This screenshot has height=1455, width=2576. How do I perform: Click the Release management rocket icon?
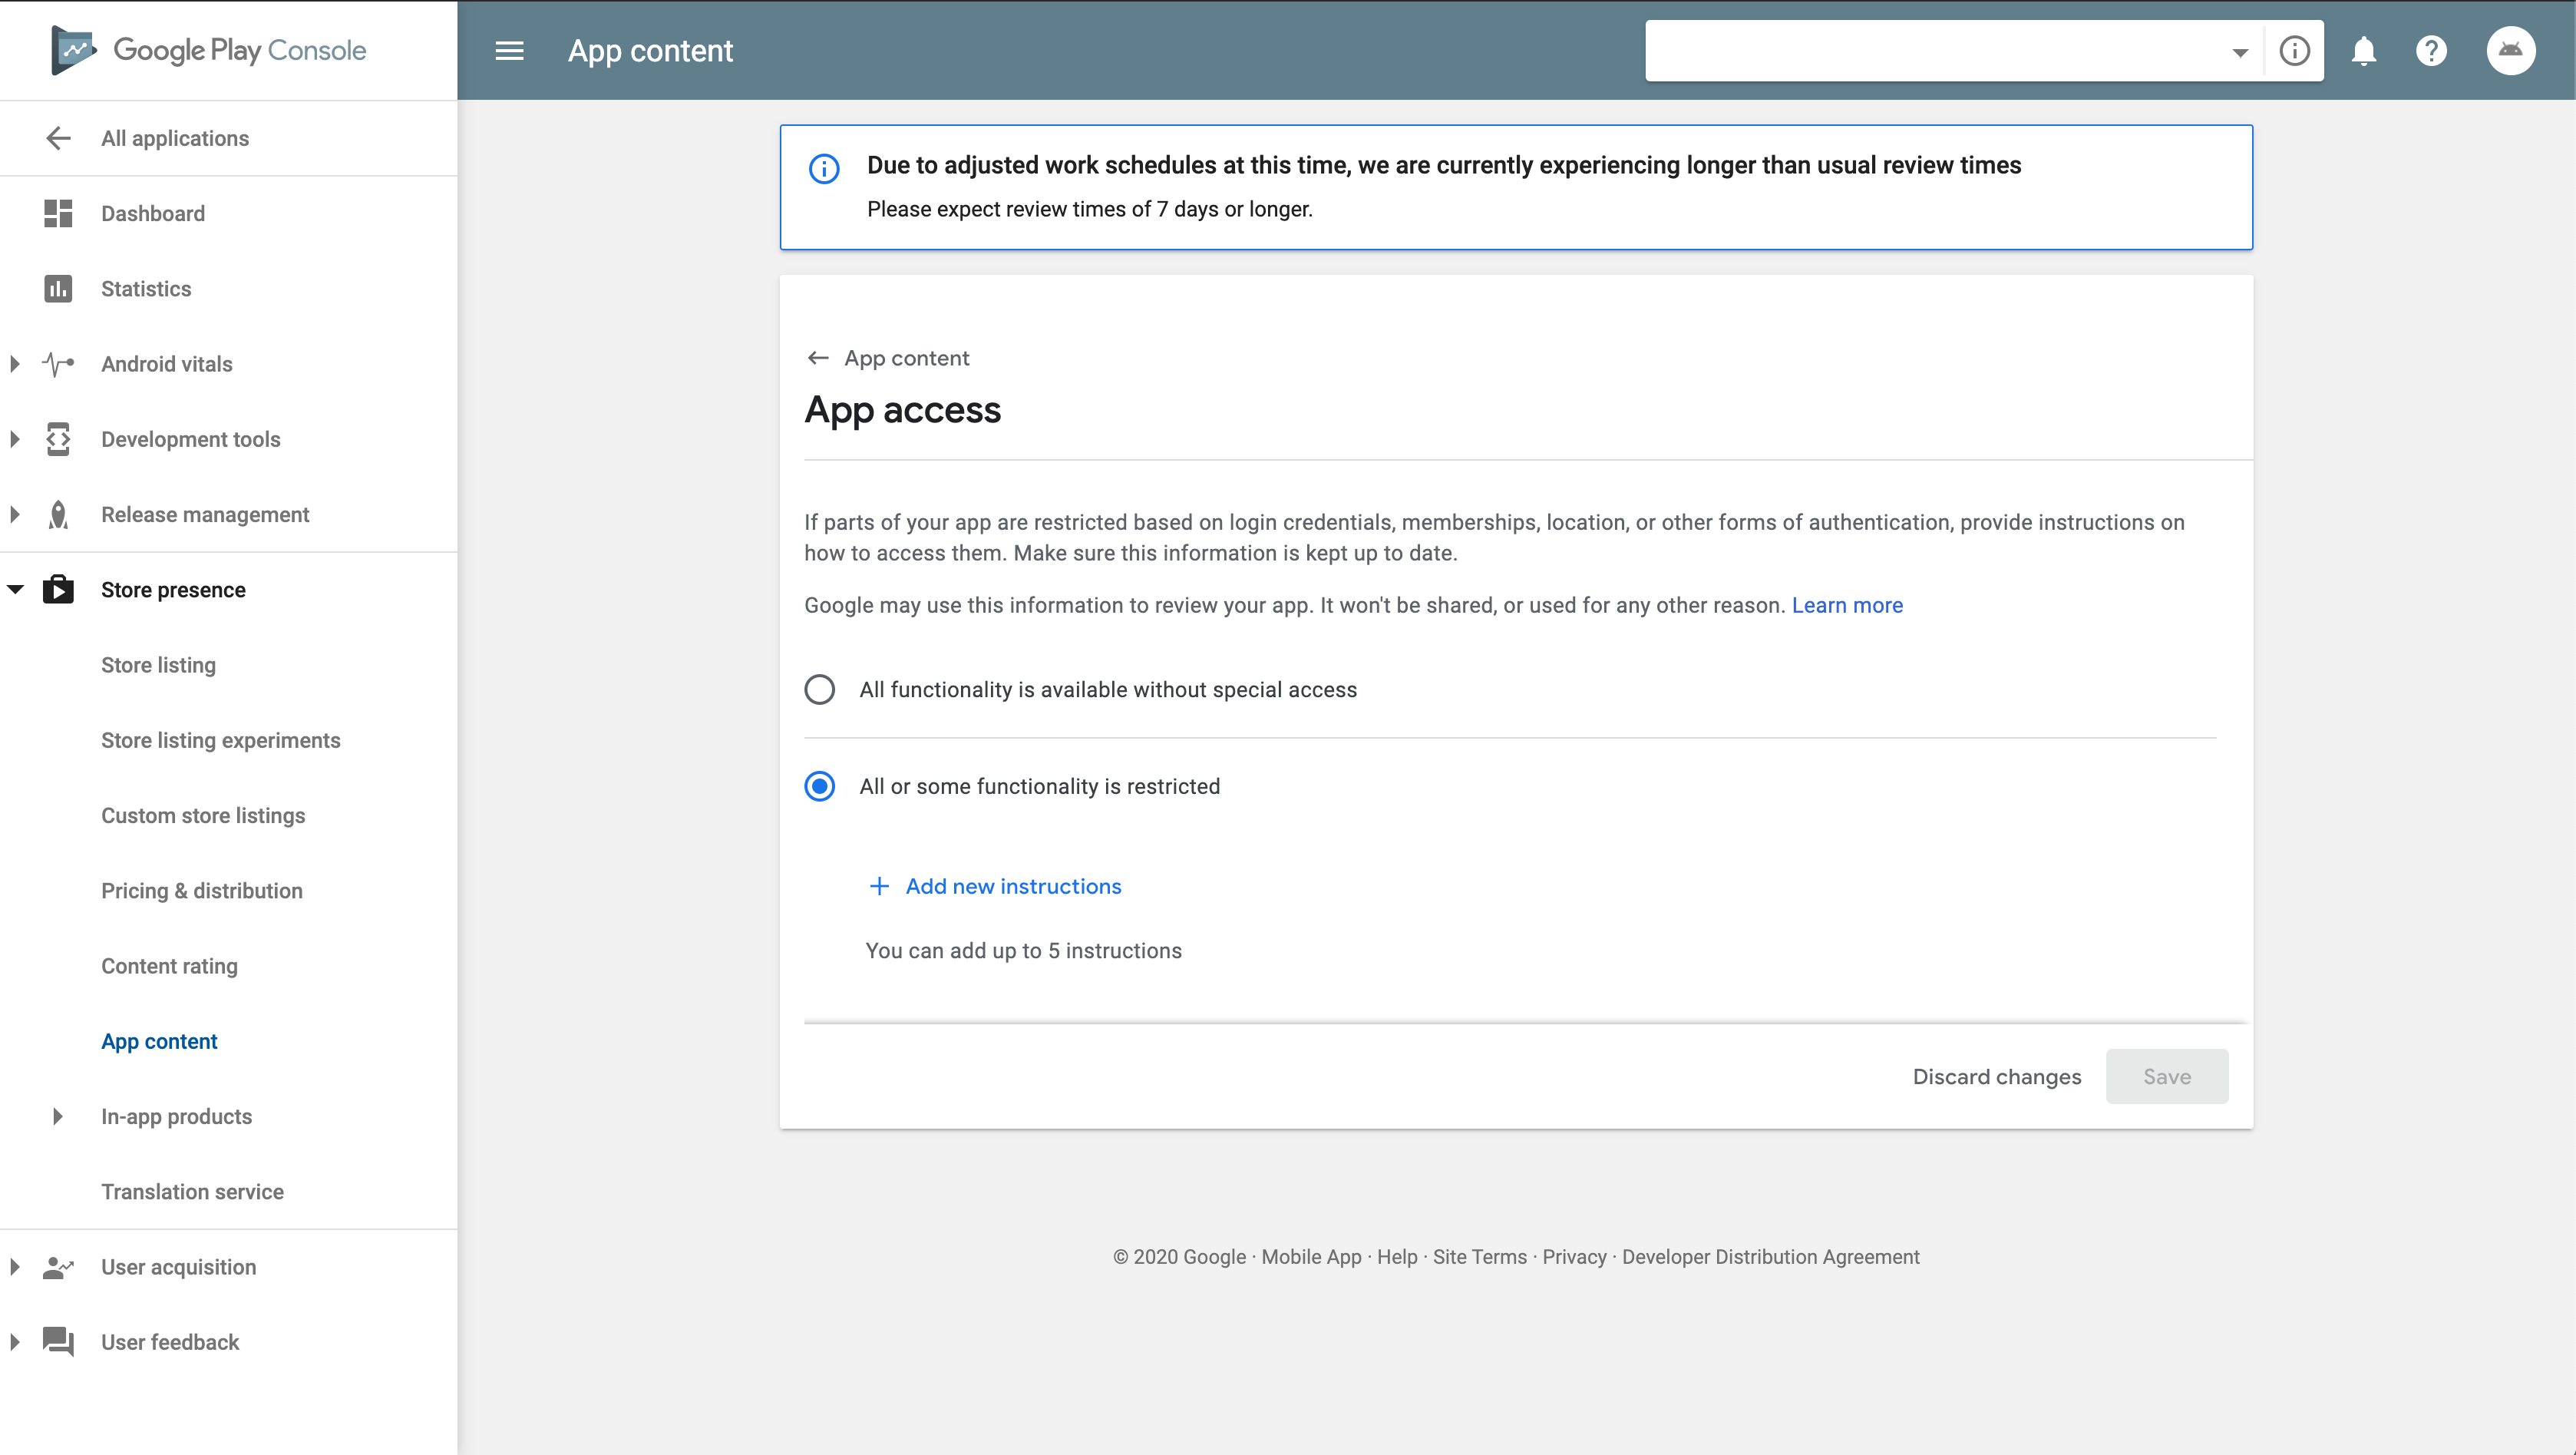[x=58, y=515]
